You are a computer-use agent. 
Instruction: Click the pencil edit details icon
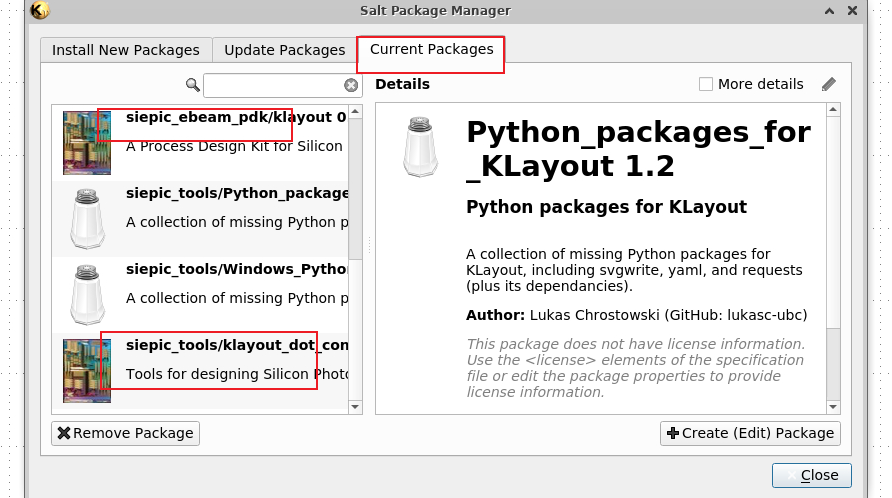tap(829, 84)
